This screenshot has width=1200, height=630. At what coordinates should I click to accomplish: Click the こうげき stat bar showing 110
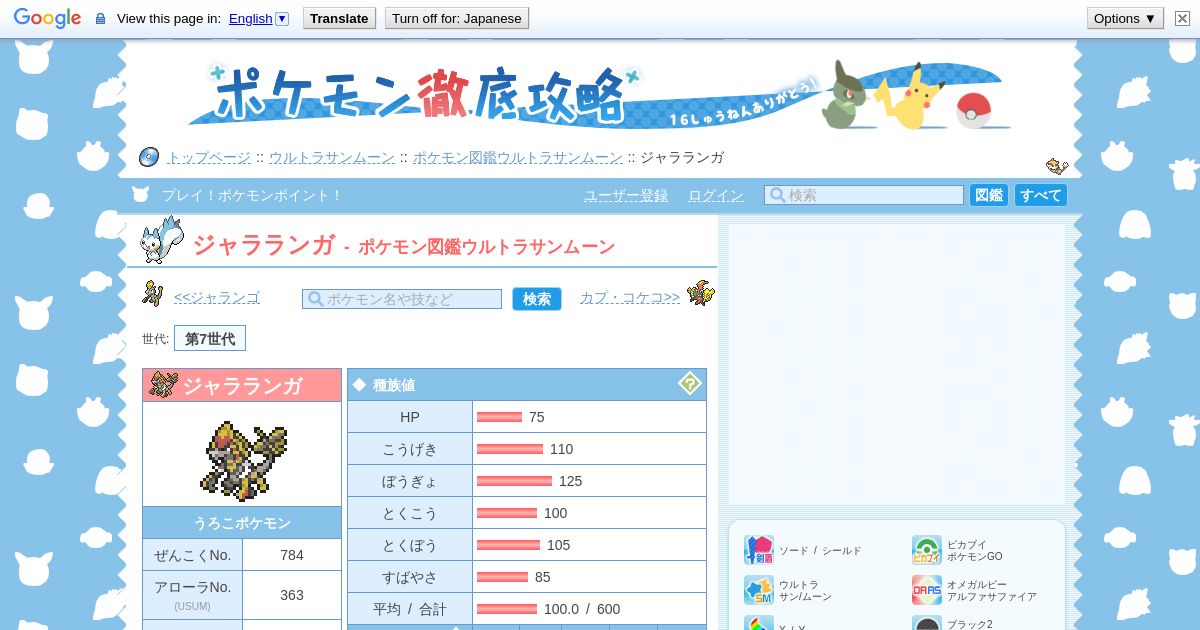pyautogui.click(x=510, y=449)
